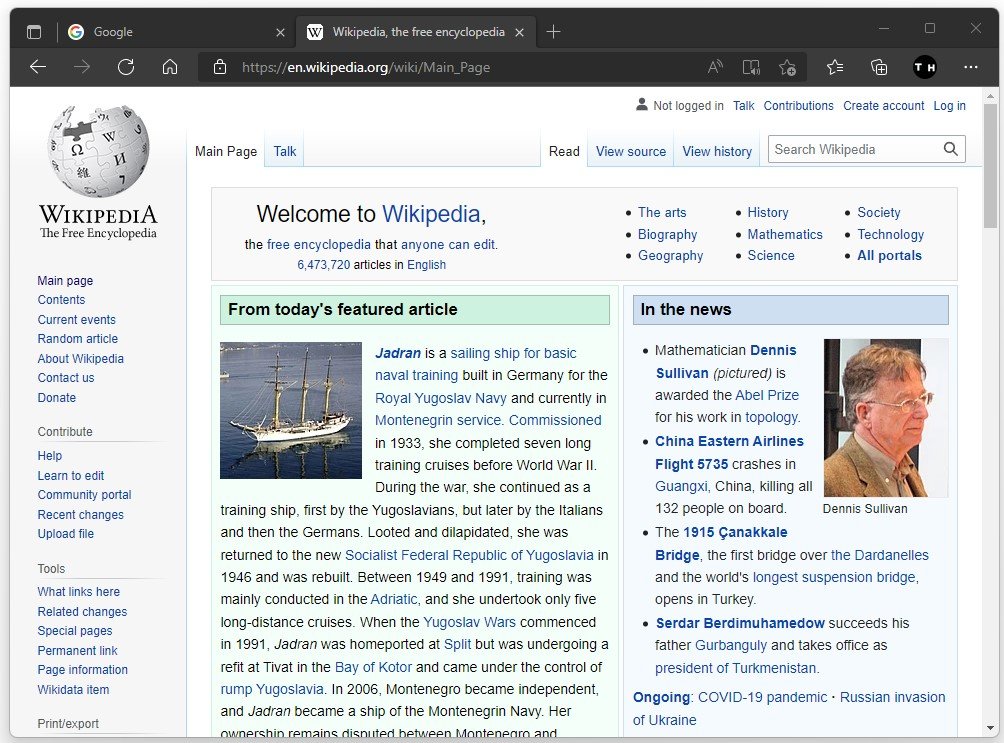The height and width of the screenshot is (743, 1004).
Task: Select the Main Page tab
Action: click(x=225, y=151)
